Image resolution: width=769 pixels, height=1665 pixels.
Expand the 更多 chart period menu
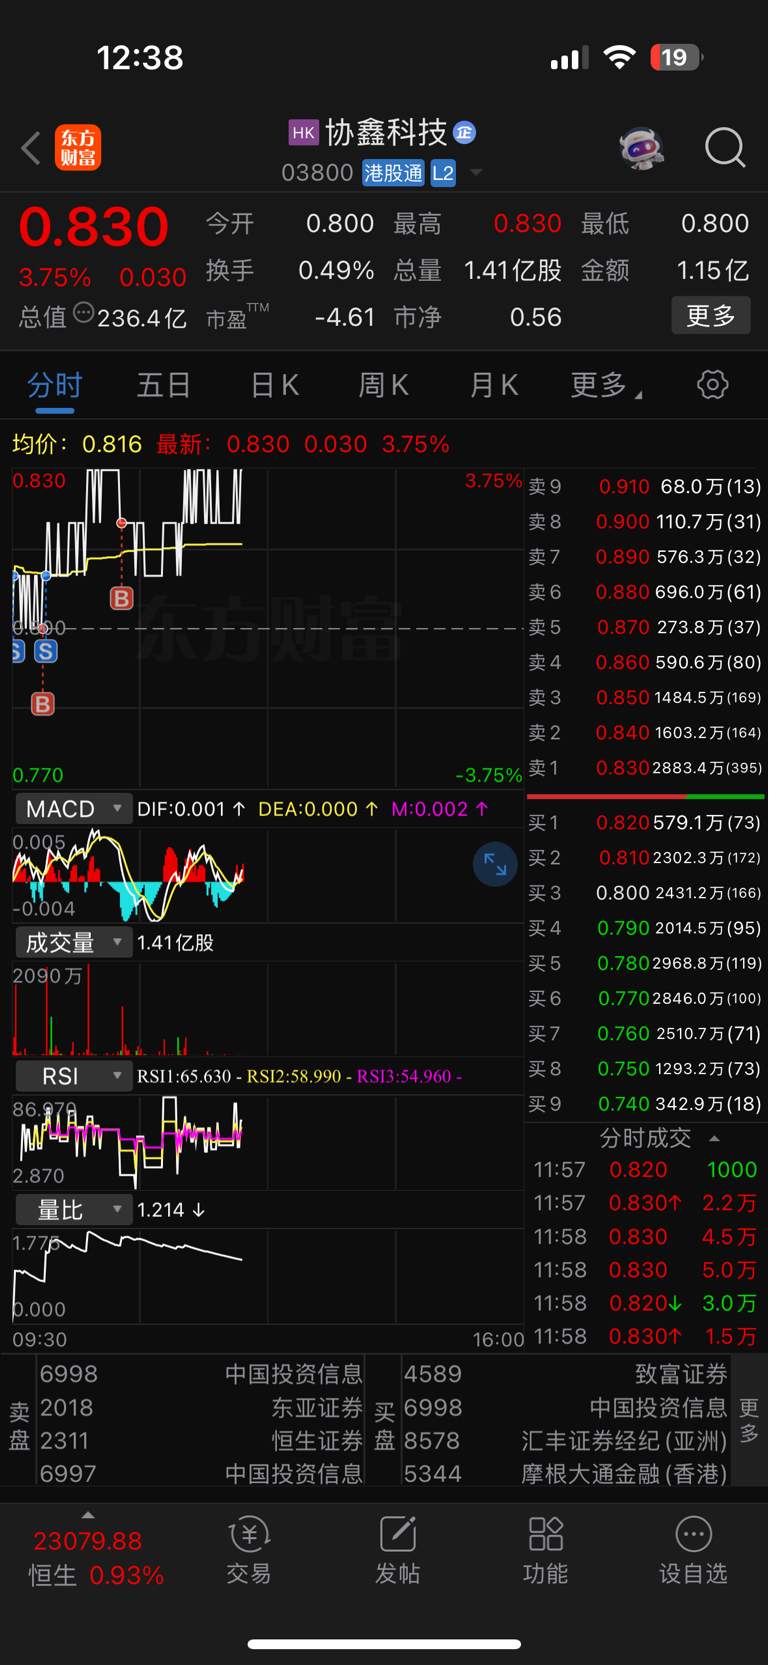point(606,385)
